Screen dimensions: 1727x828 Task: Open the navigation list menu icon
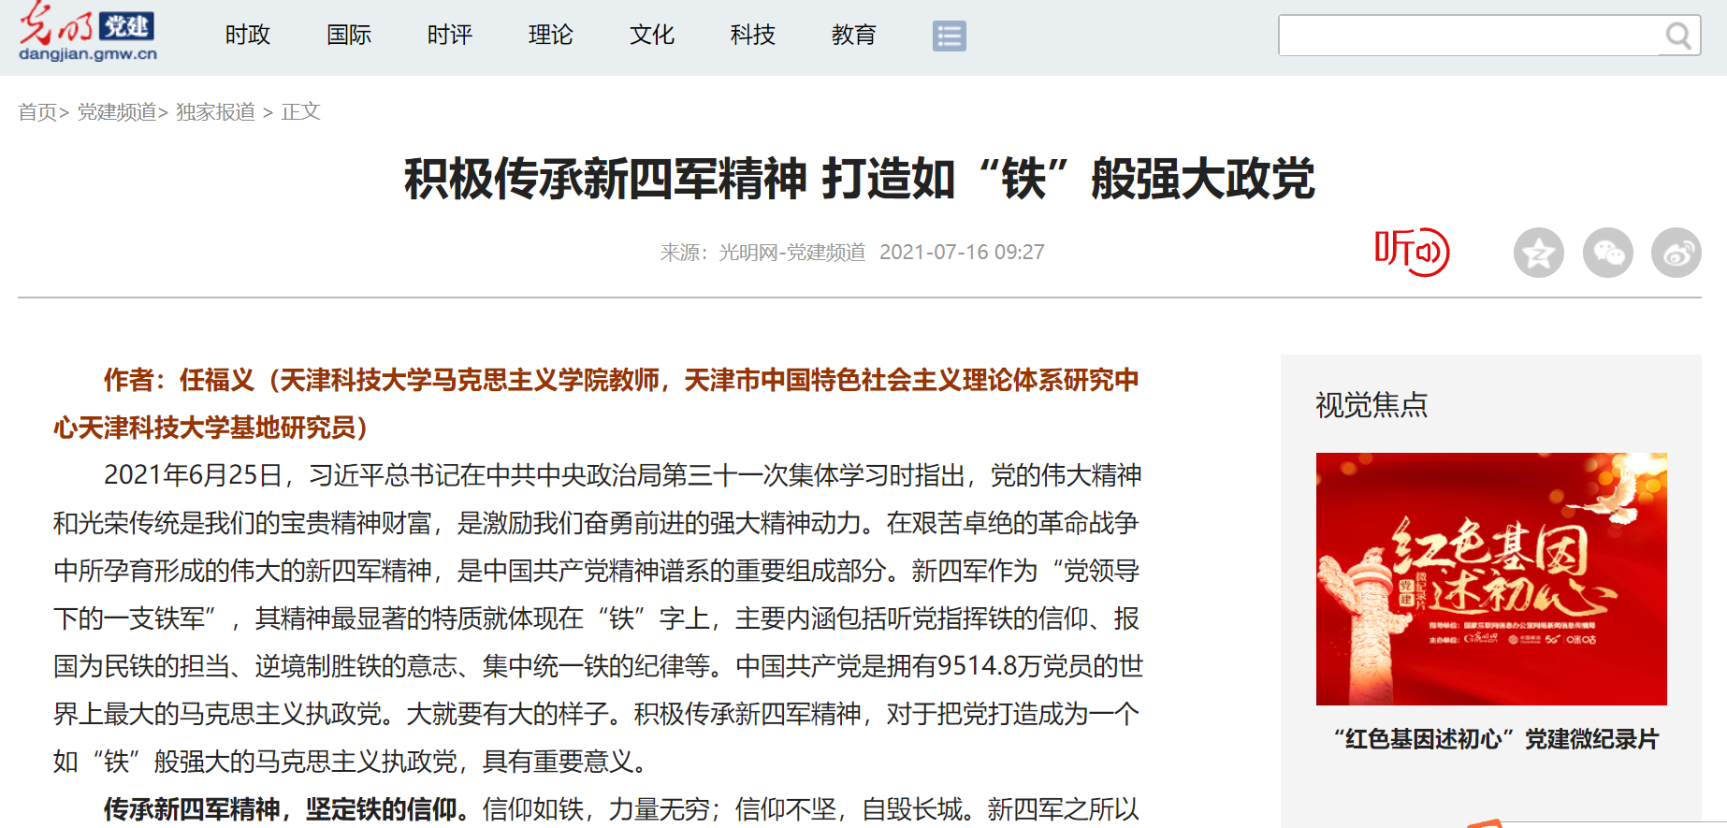tap(949, 36)
